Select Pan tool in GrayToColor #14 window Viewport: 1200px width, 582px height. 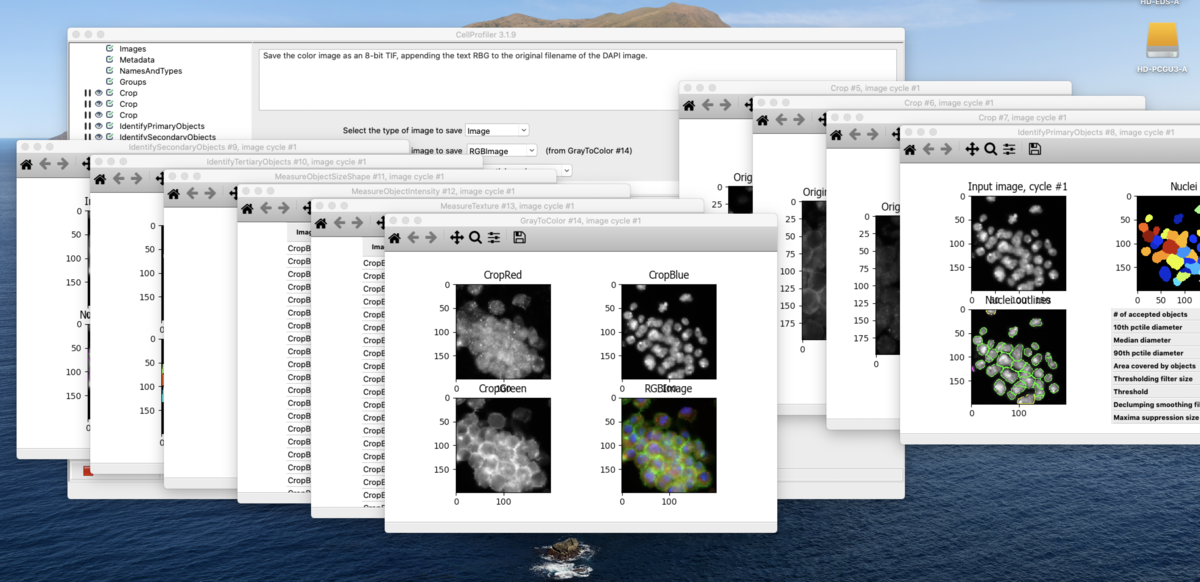pyautogui.click(x=457, y=238)
